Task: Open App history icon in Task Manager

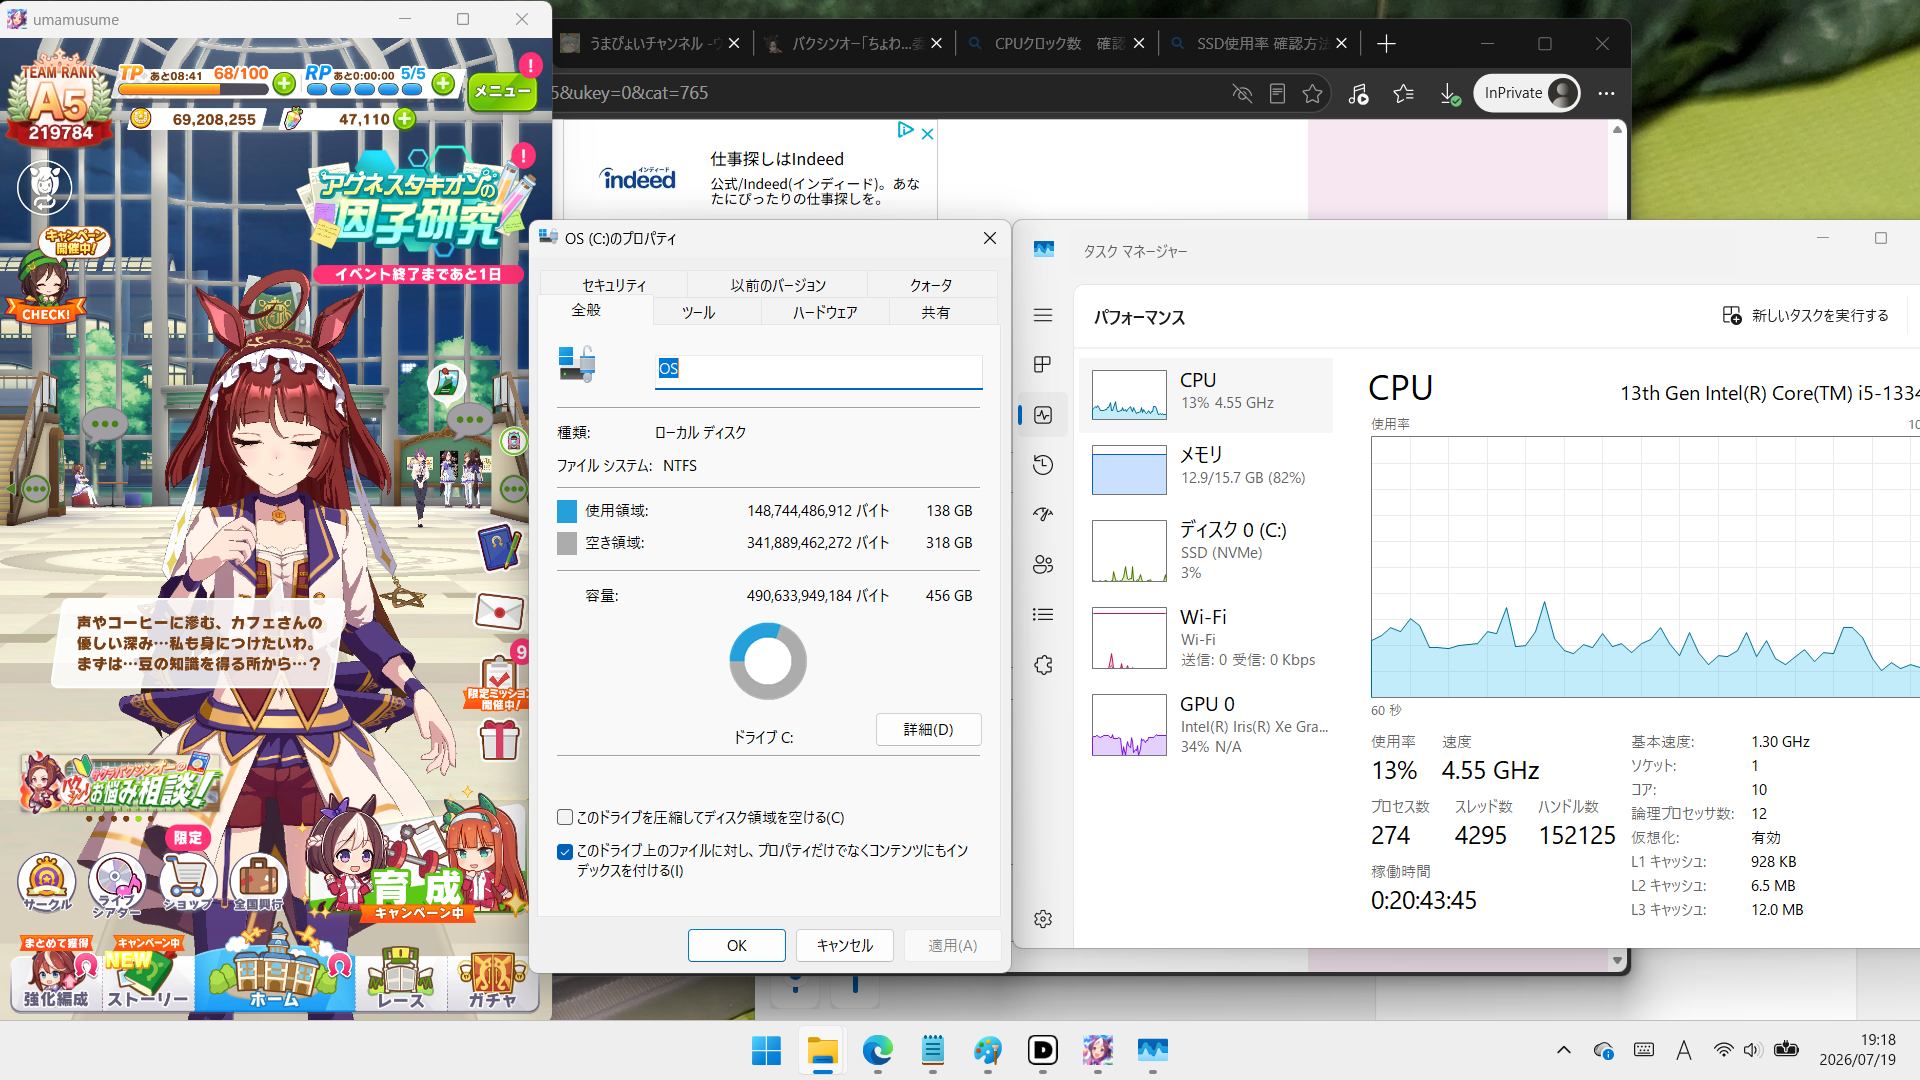Action: pos(1043,465)
